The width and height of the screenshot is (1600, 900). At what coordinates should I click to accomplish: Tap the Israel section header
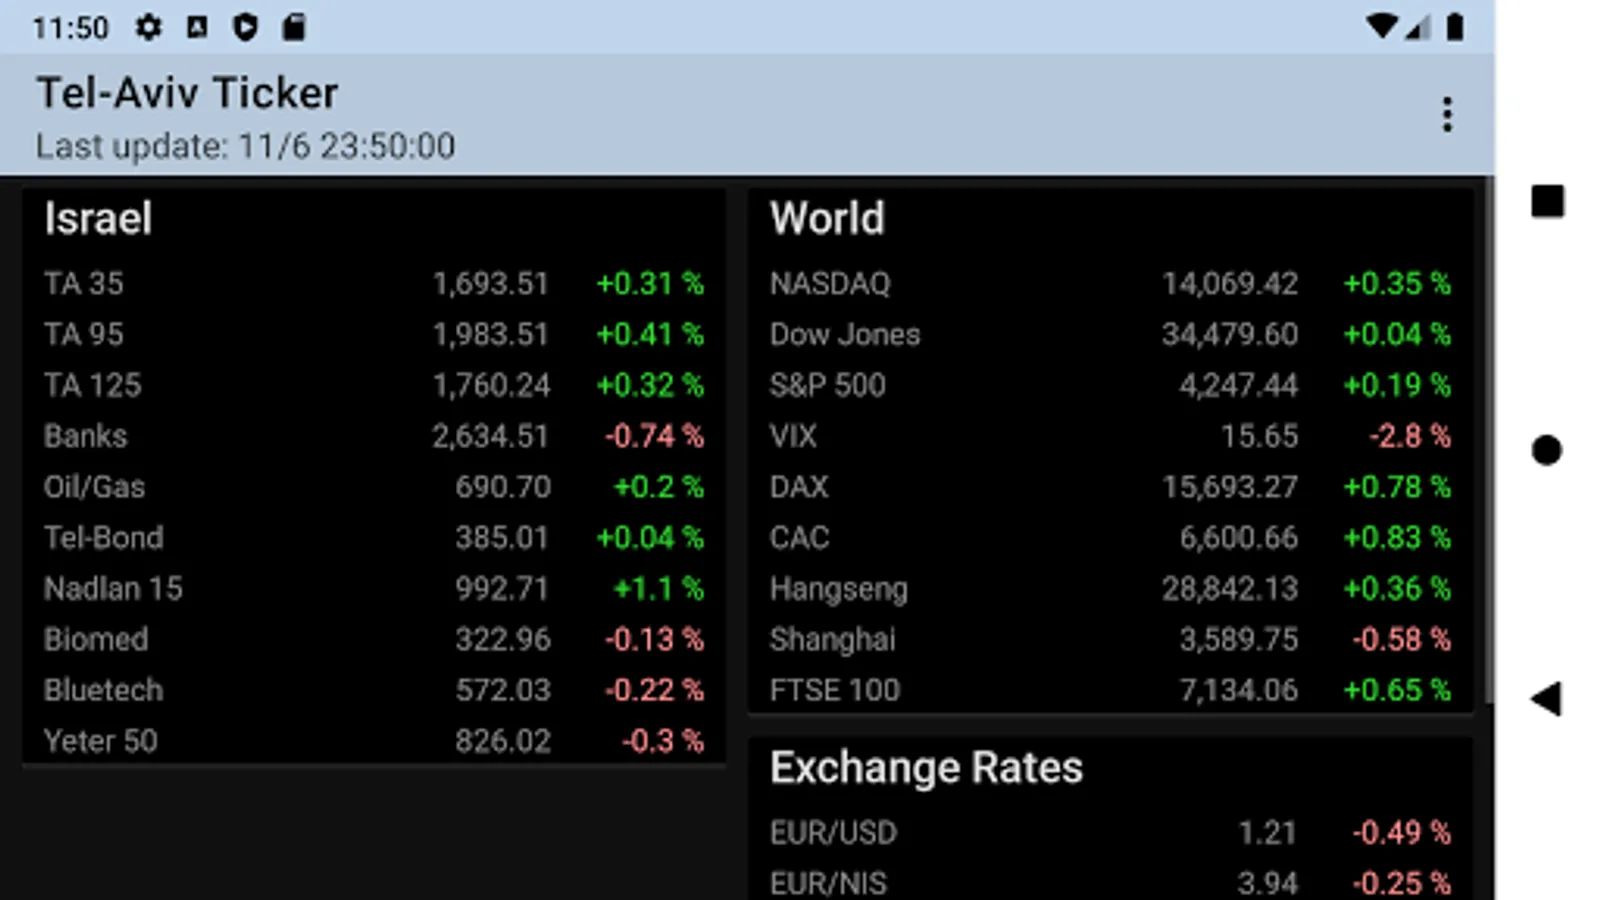click(98, 219)
